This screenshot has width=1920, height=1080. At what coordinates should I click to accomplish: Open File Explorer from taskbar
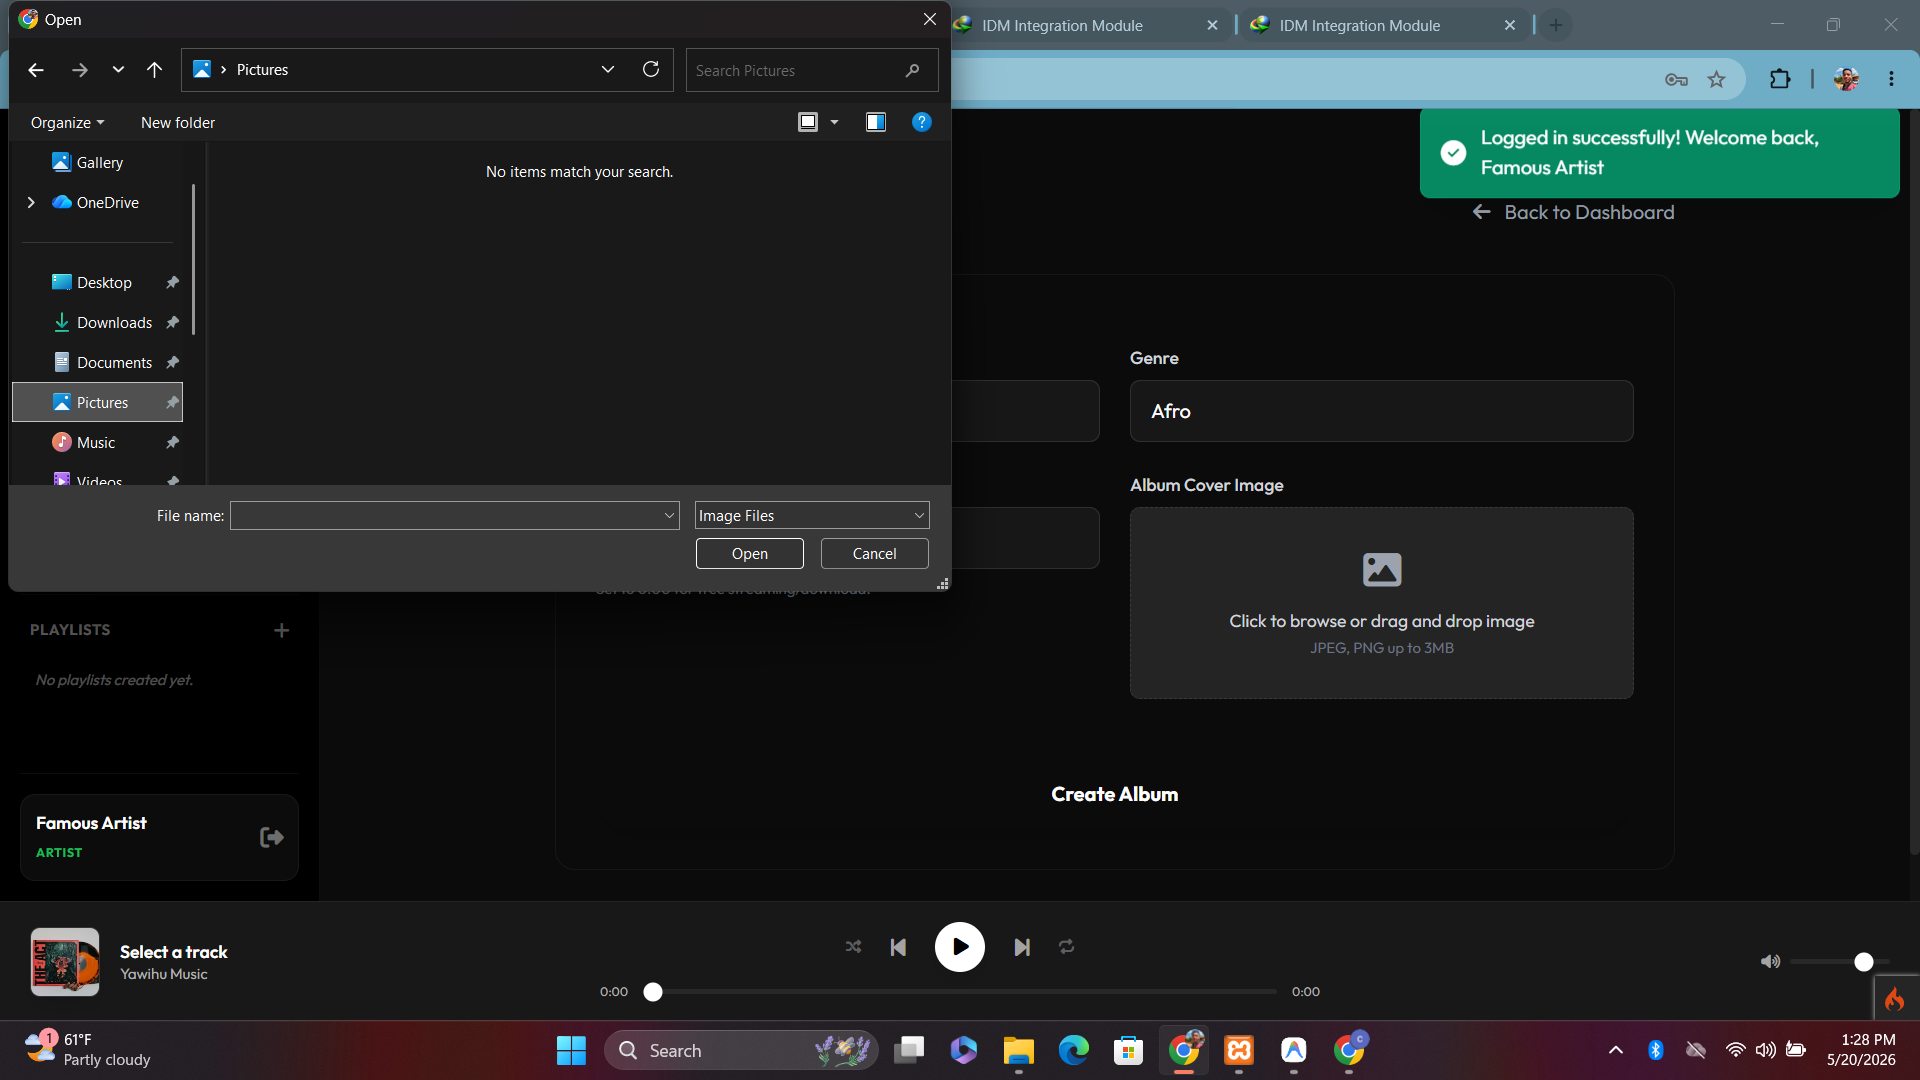pyautogui.click(x=1018, y=1050)
